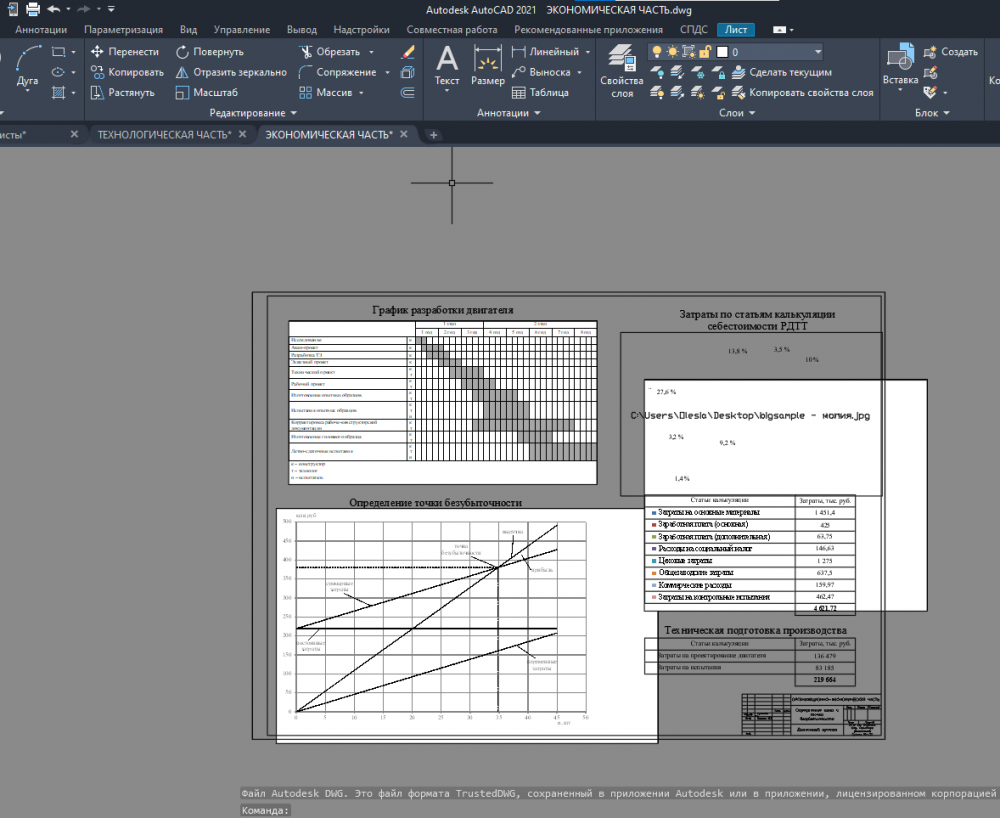This screenshot has width=1000, height=818.
Task: Click Table (Таблица) annotation command
Action: pyautogui.click(x=540, y=92)
